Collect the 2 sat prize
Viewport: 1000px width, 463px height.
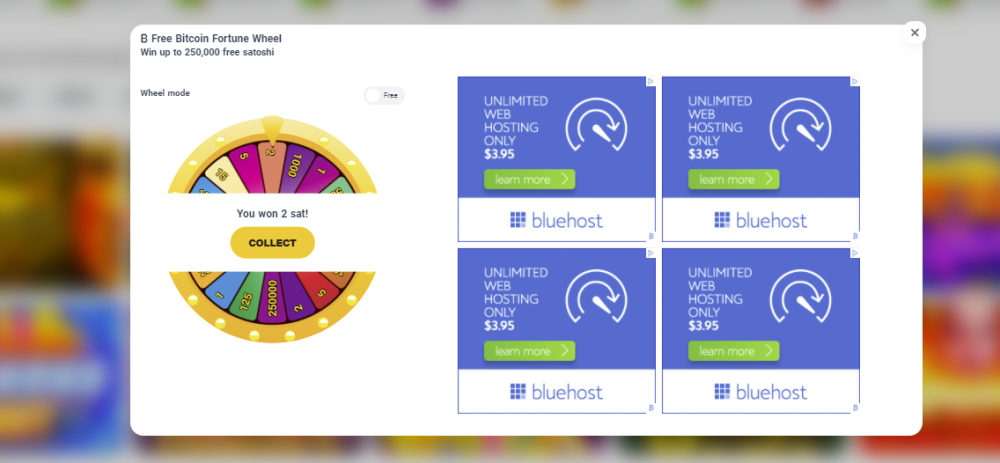(272, 243)
